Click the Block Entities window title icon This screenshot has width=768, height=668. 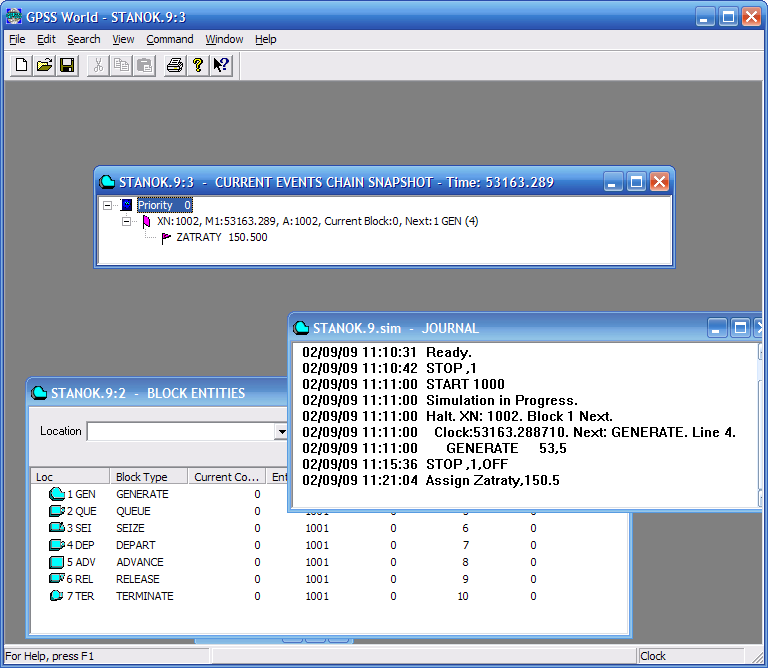click(39, 393)
